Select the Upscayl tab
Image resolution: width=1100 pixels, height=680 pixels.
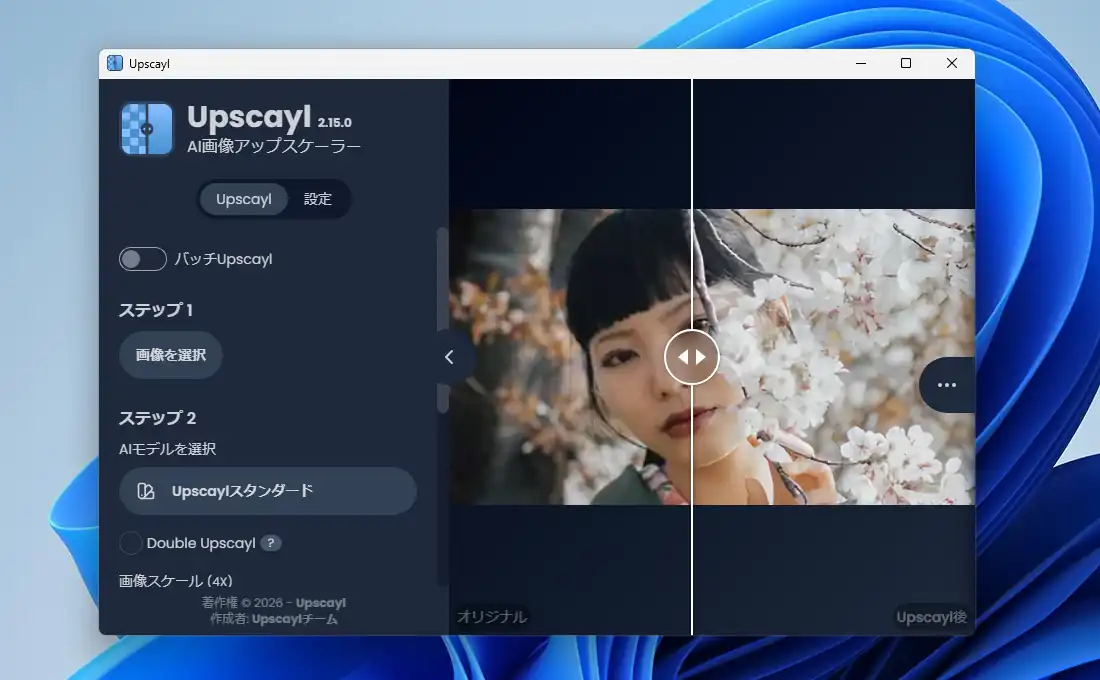244,199
